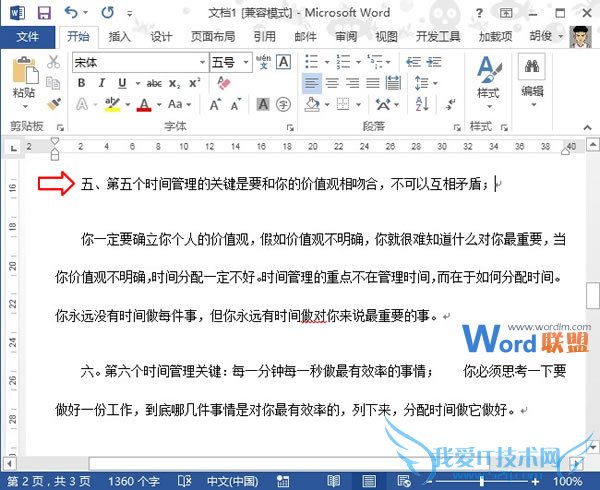Image resolution: width=600 pixels, height=490 pixels.
Task: Switch to the 审阅 Review tab
Action: point(346,37)
